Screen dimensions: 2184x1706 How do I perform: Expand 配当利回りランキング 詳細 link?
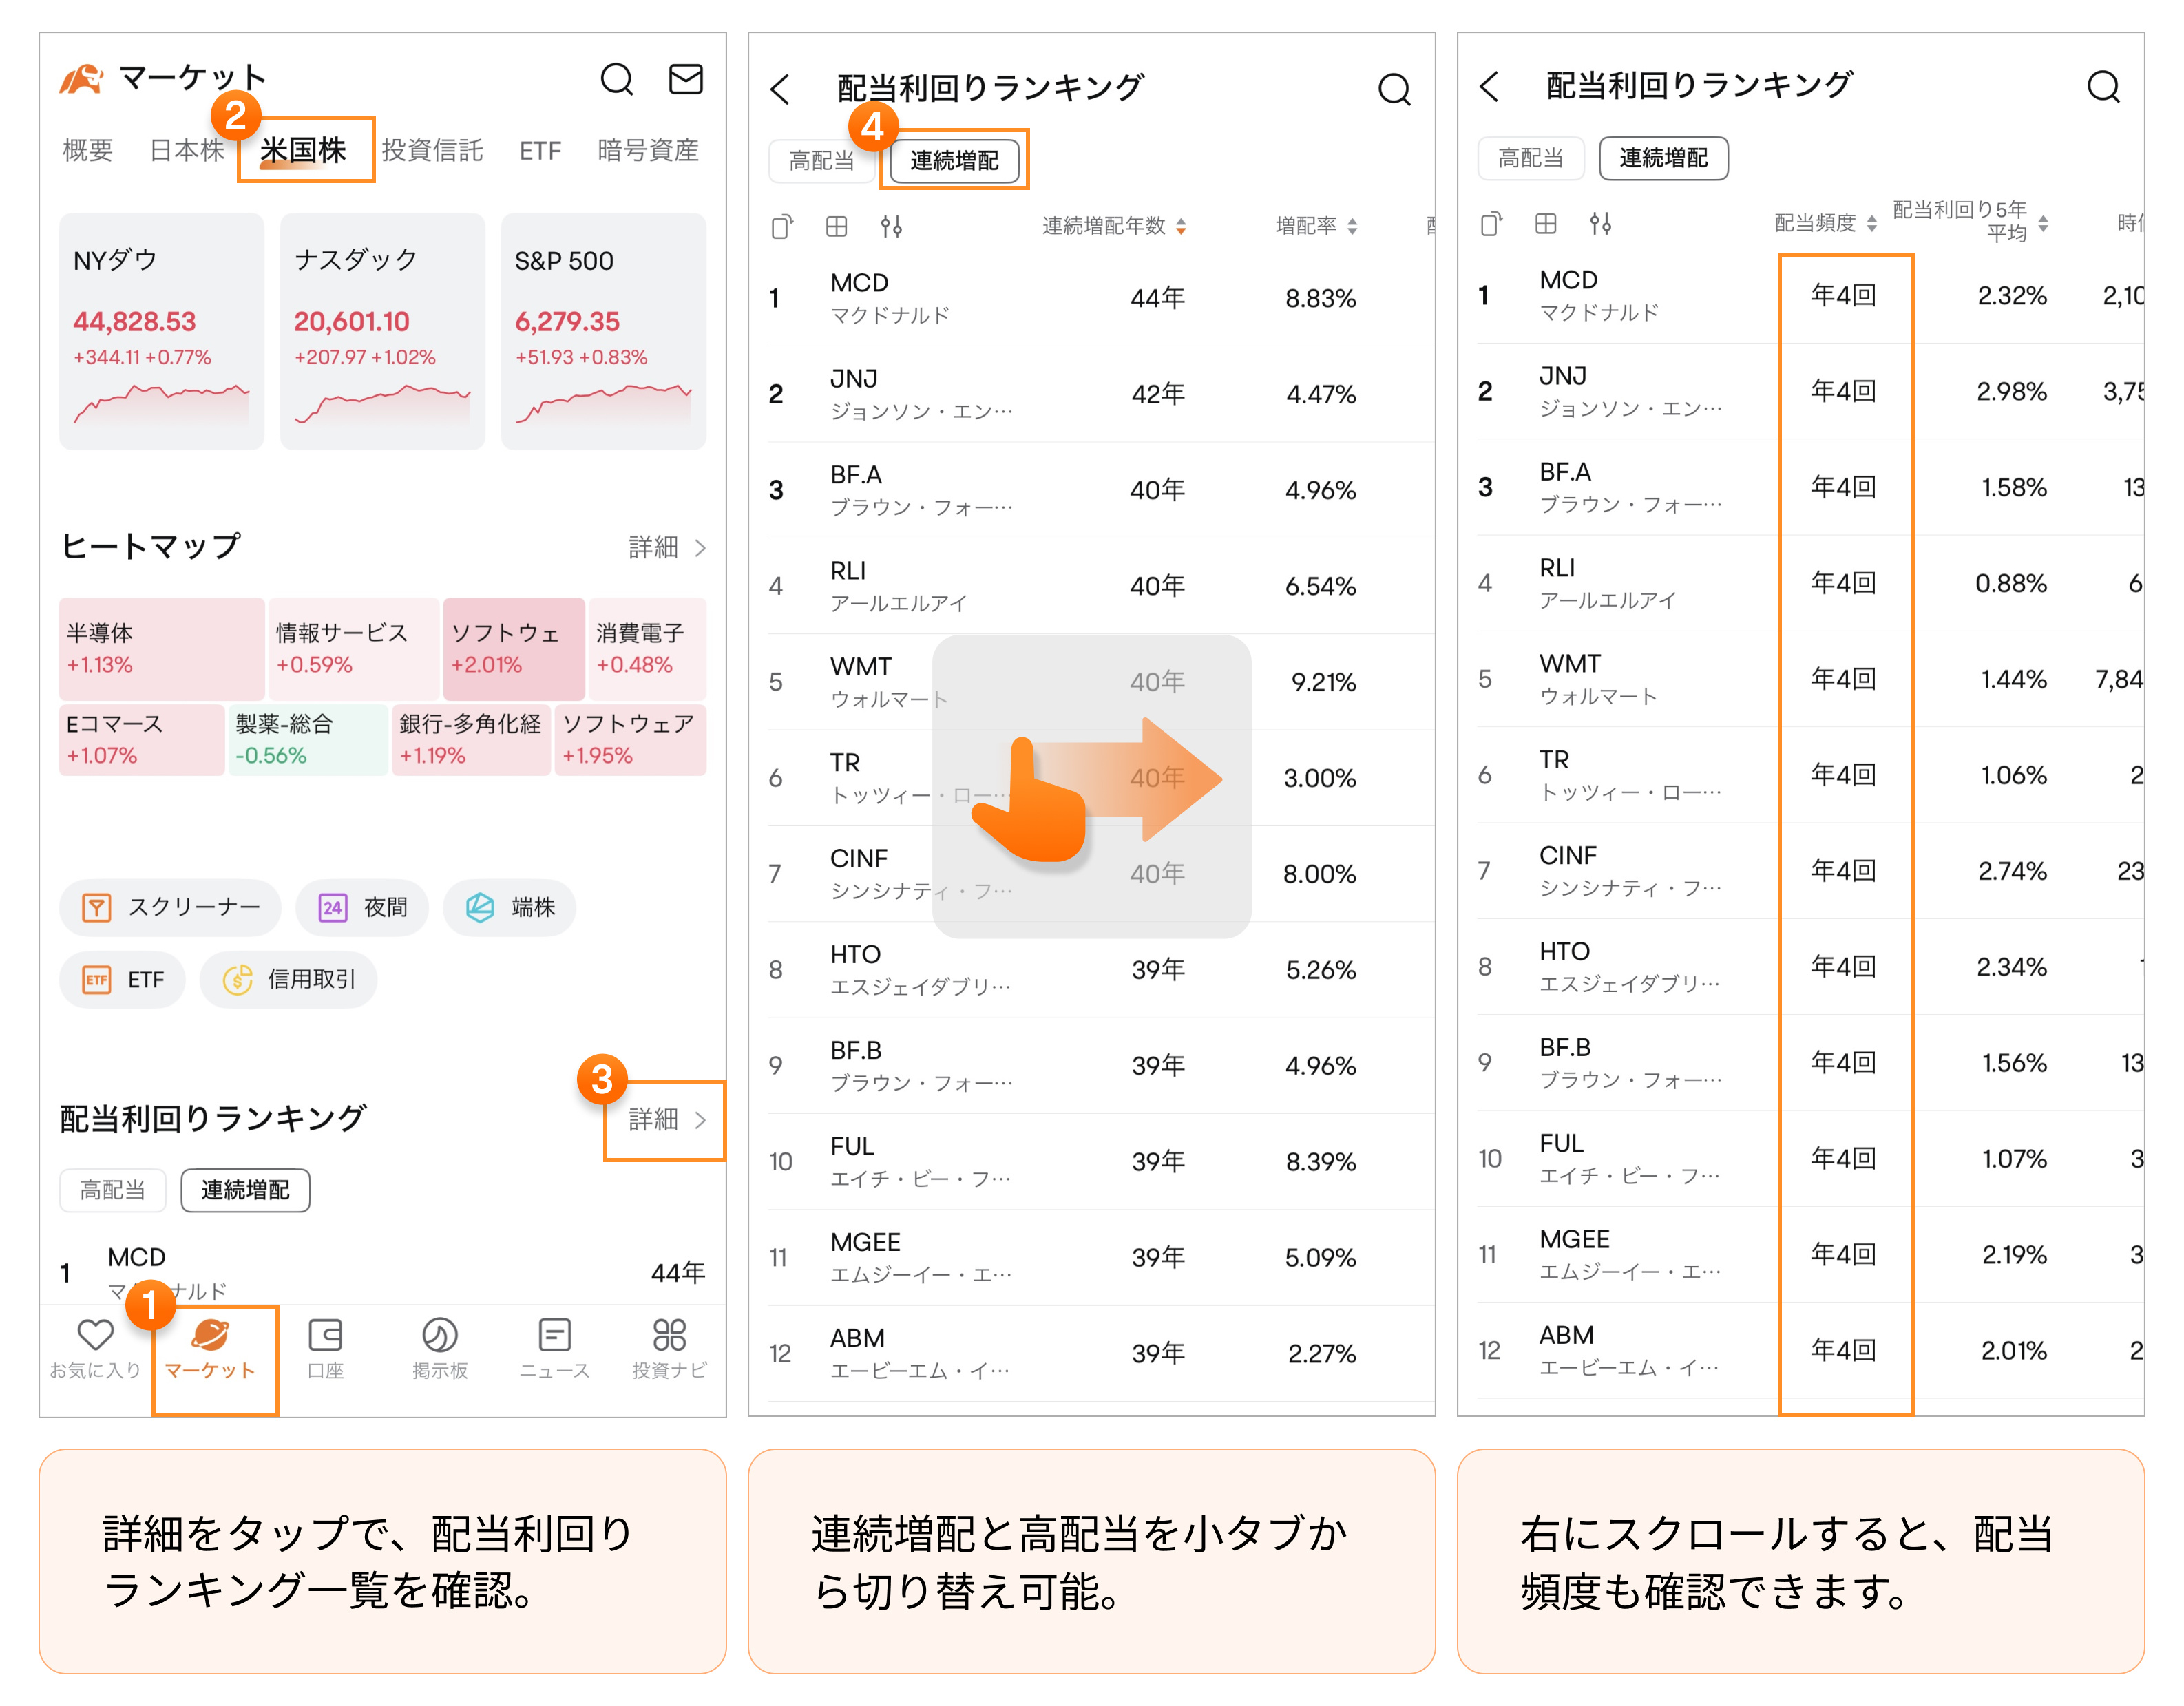tap(667, 1119)
